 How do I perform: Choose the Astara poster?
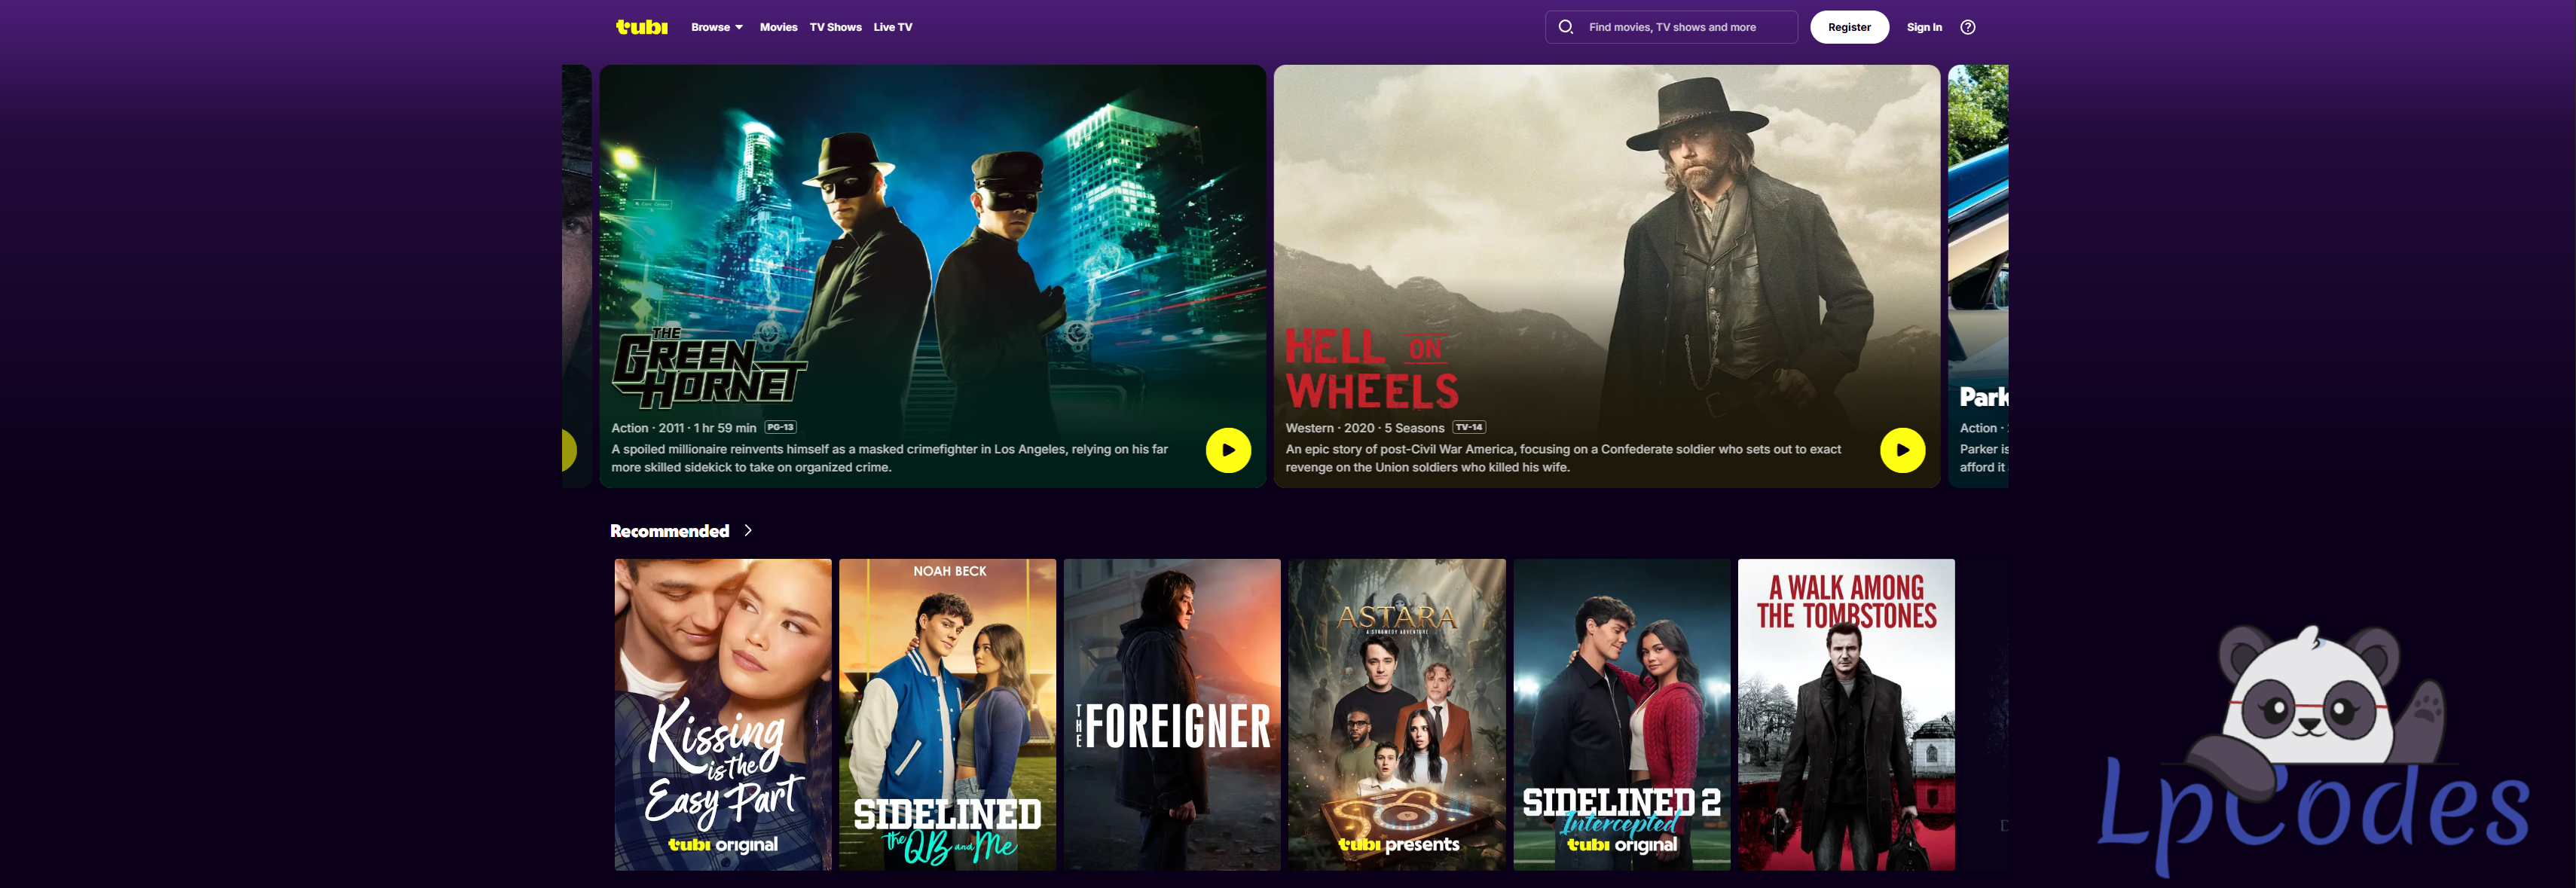coord(1397,714)
